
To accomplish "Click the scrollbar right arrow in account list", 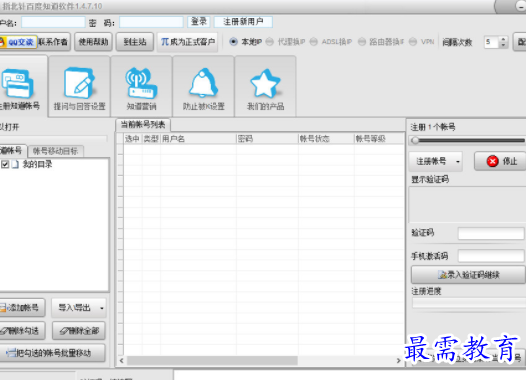I will click(399, 361).
